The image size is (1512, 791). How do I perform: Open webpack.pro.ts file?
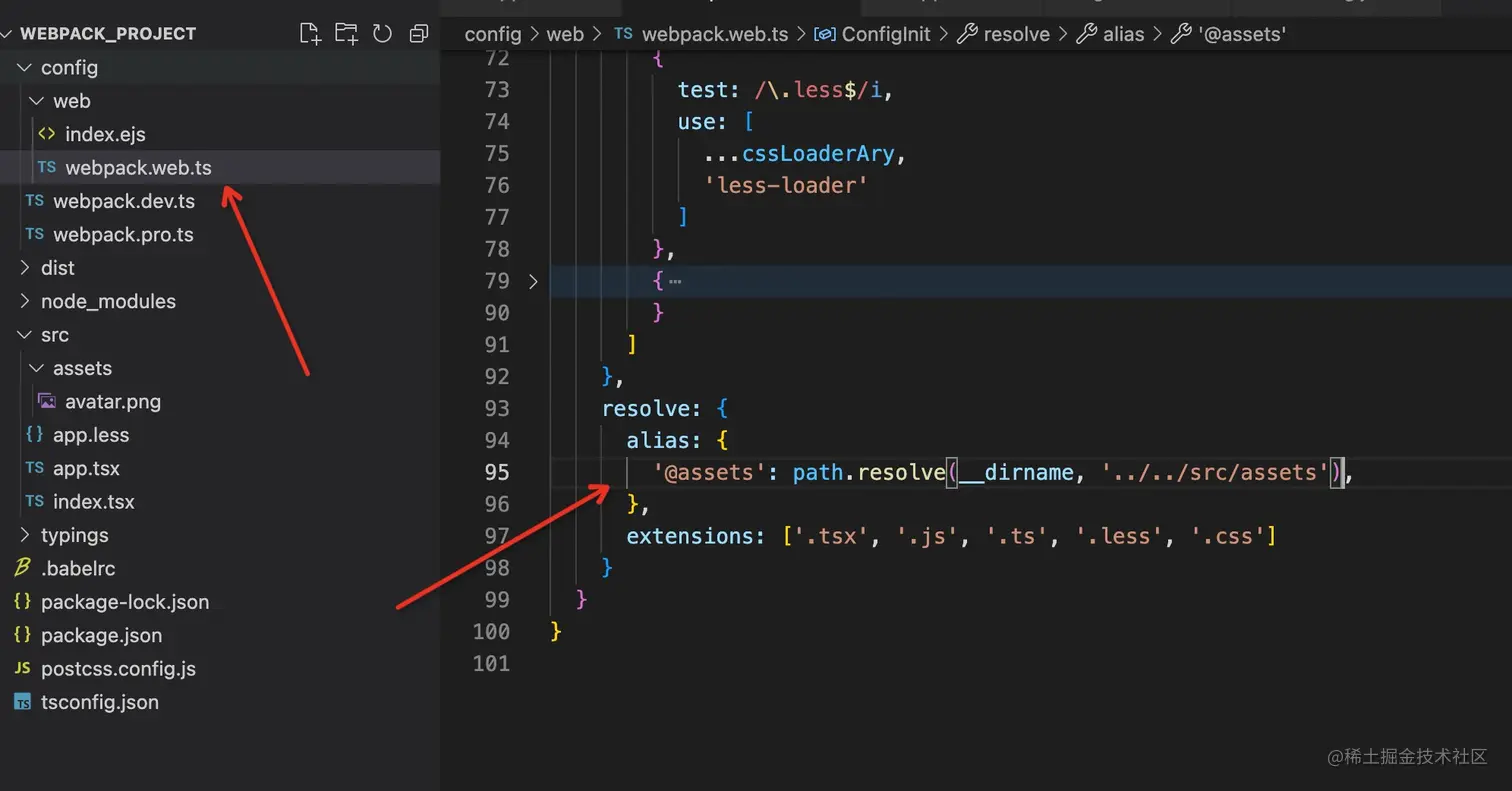(x=123, y=235)
